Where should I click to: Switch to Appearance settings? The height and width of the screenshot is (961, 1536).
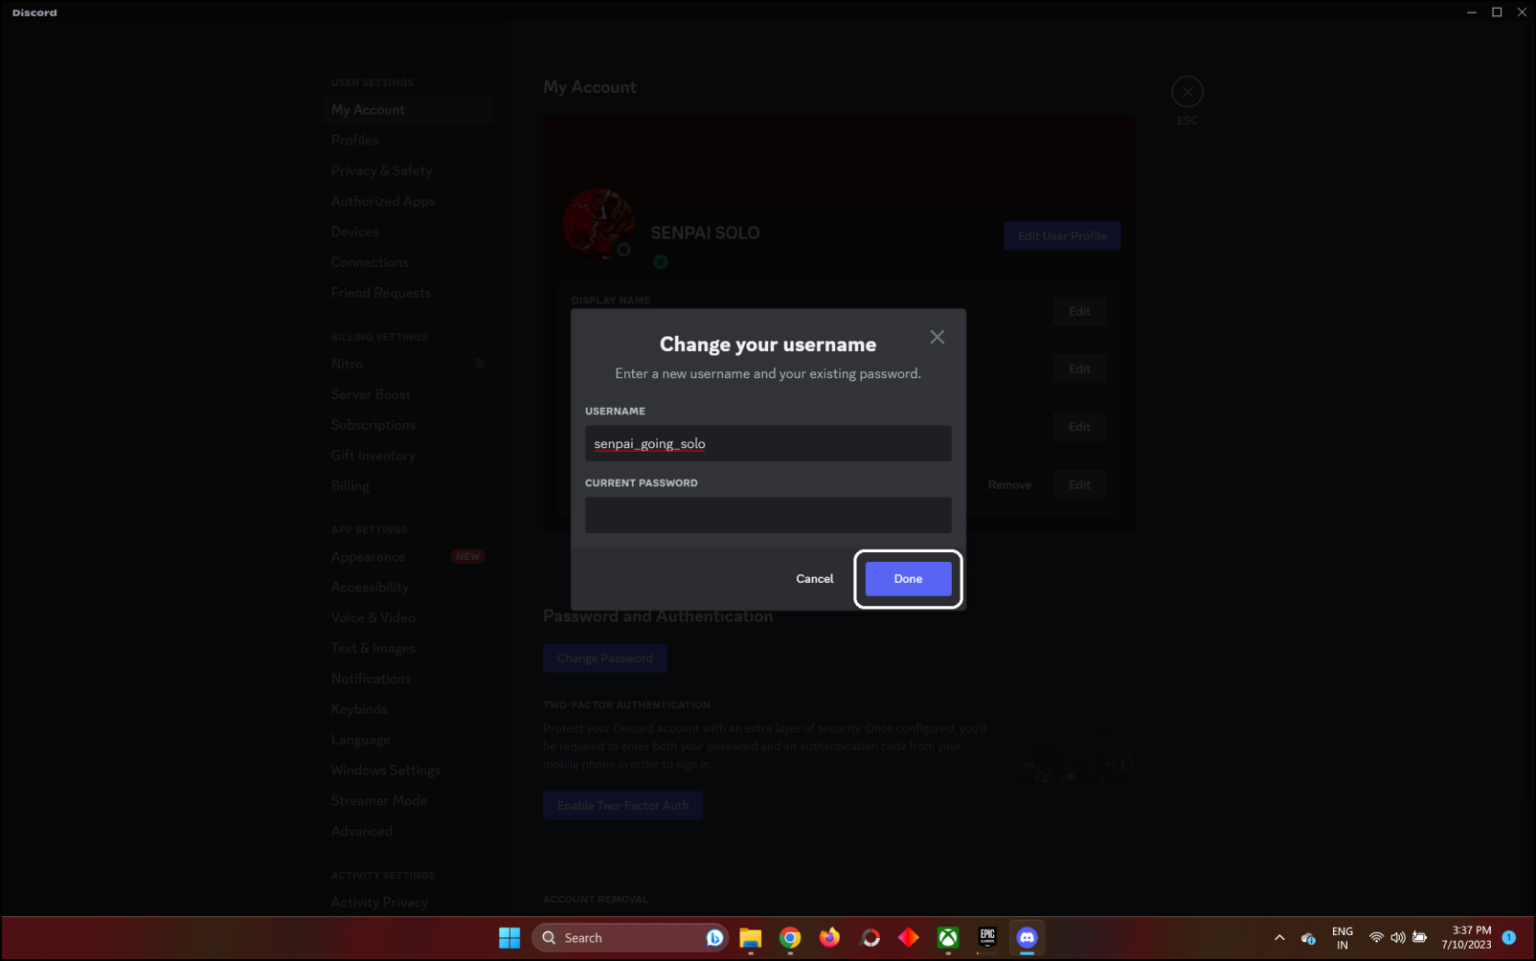[x=368, y=556]
